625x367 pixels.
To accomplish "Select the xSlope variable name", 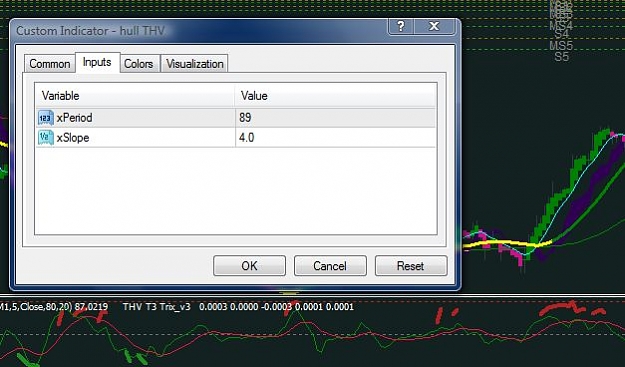I will pyautogui.click(x=73, y=138).
